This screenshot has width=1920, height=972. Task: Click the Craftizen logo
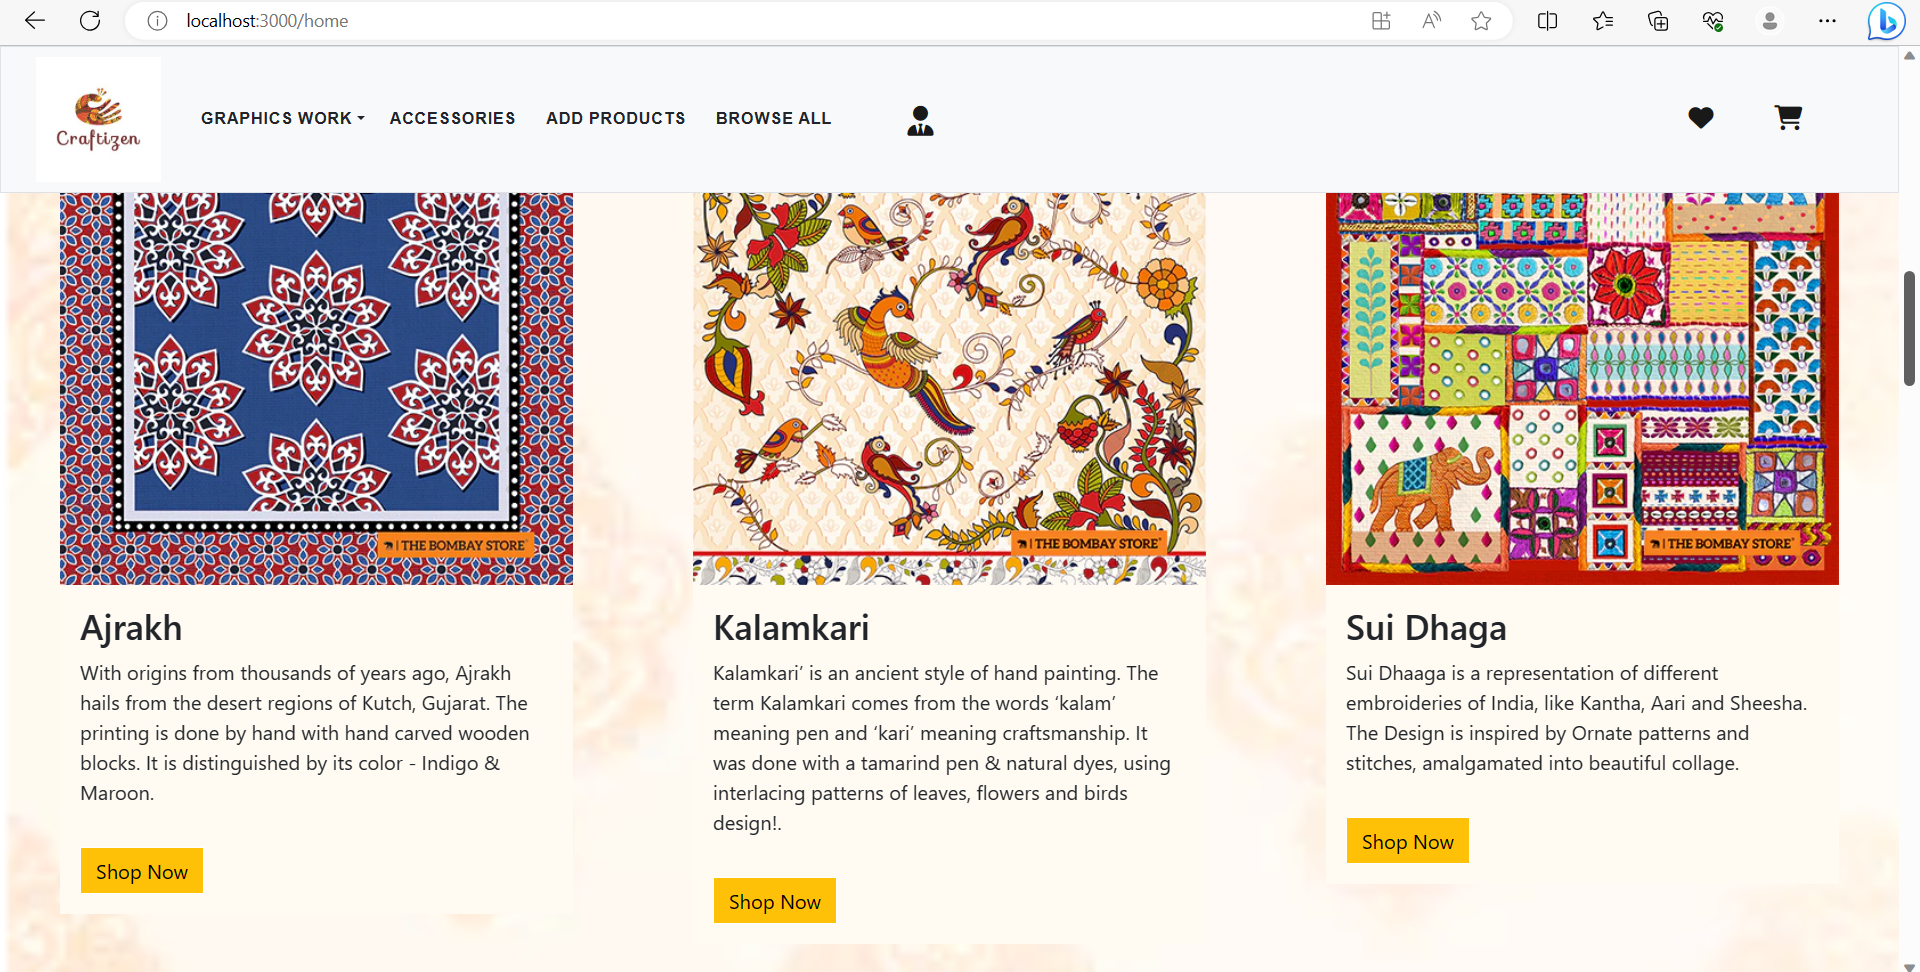[98, 120]
